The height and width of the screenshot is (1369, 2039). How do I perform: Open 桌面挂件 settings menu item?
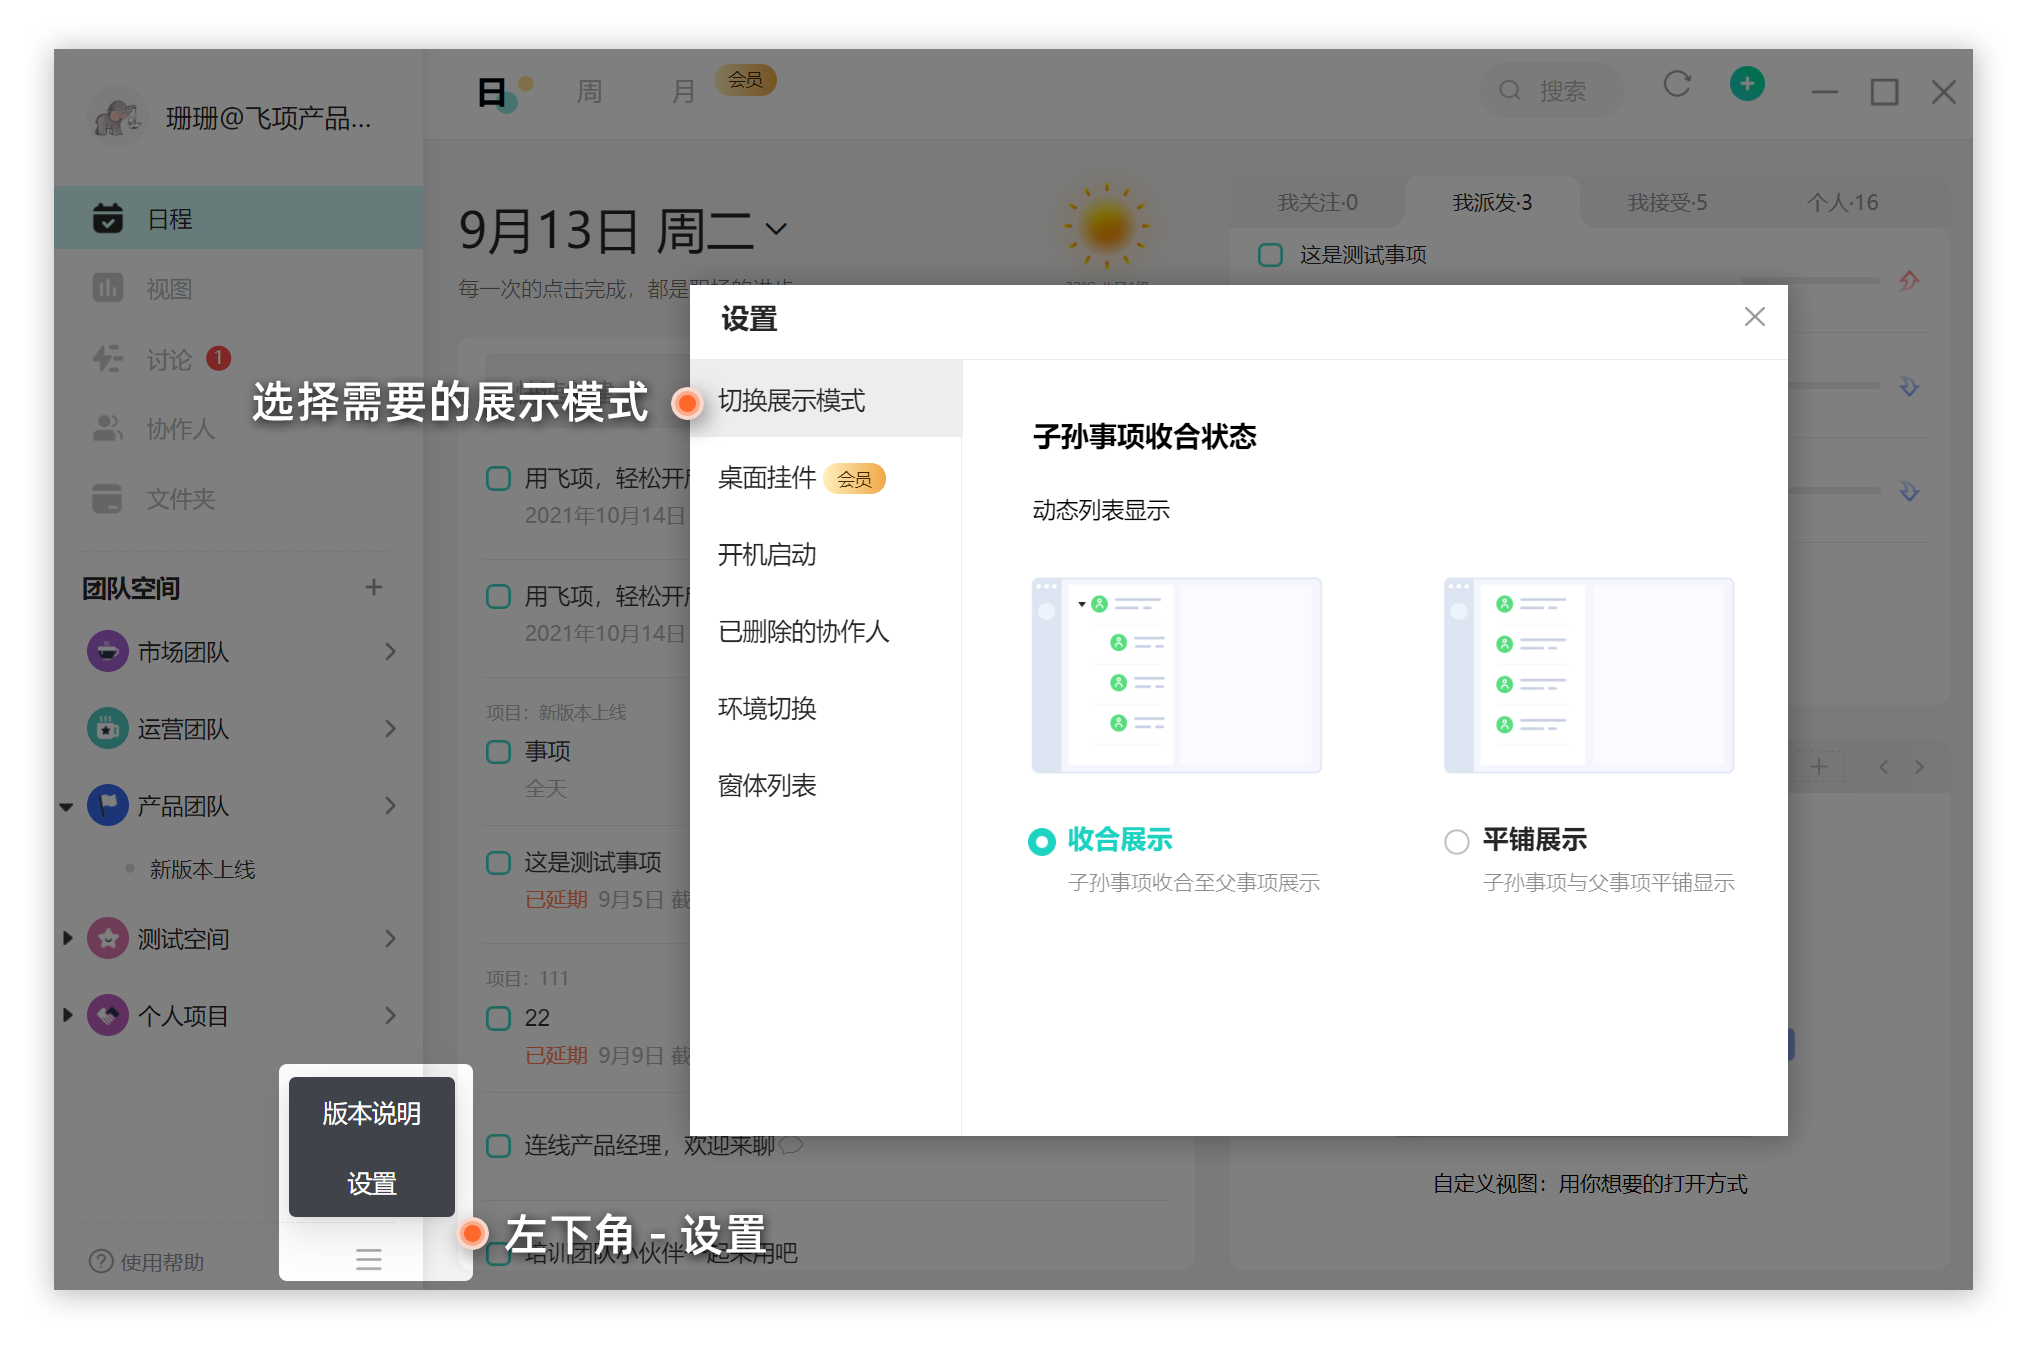pyautogui.click(x=767, y=478)
